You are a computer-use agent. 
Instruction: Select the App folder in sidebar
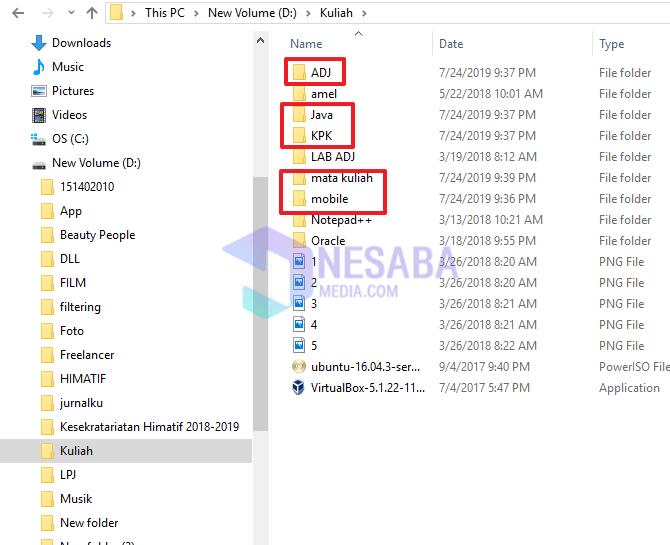click(x=61, y=211)
